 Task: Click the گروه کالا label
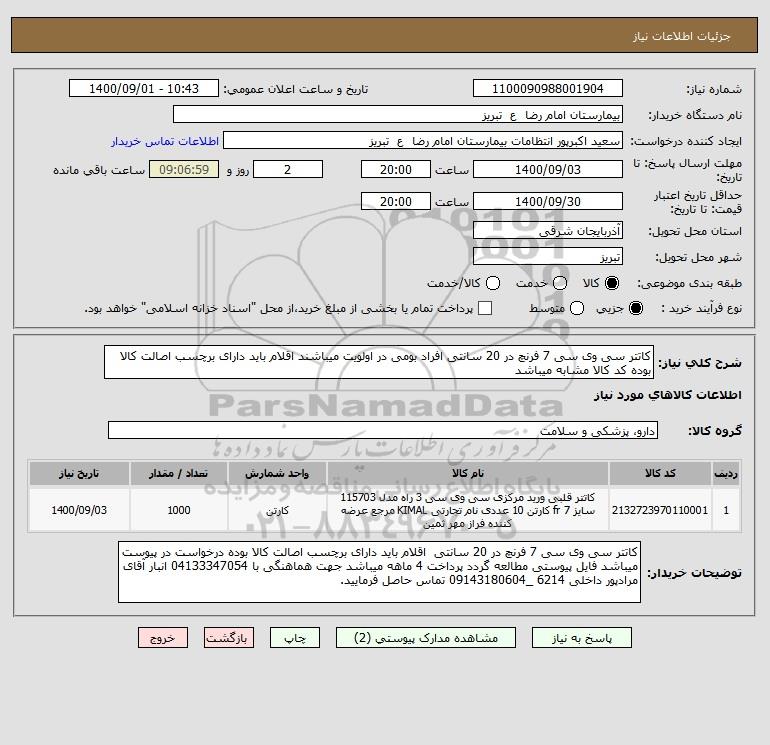click(715, 431)
